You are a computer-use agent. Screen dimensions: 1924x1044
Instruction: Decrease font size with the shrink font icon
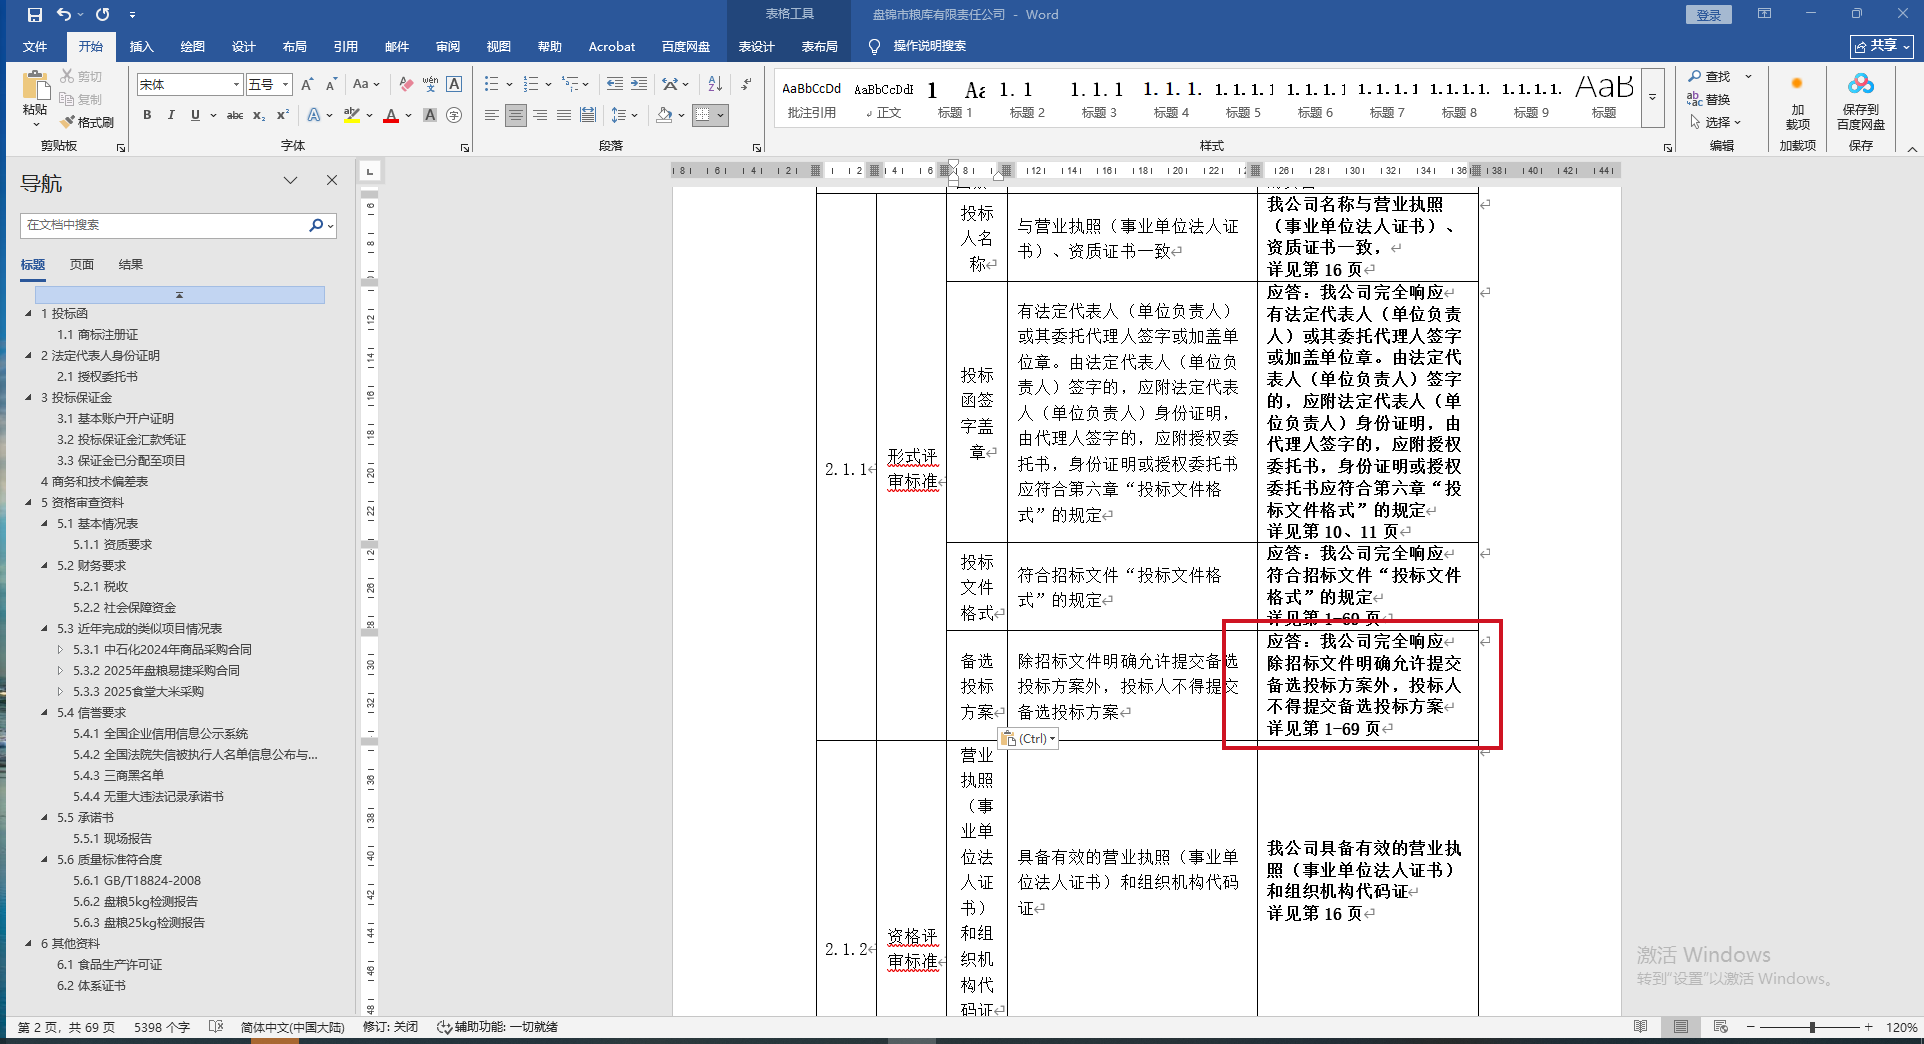pyautogui.click(x=331, y=85)
